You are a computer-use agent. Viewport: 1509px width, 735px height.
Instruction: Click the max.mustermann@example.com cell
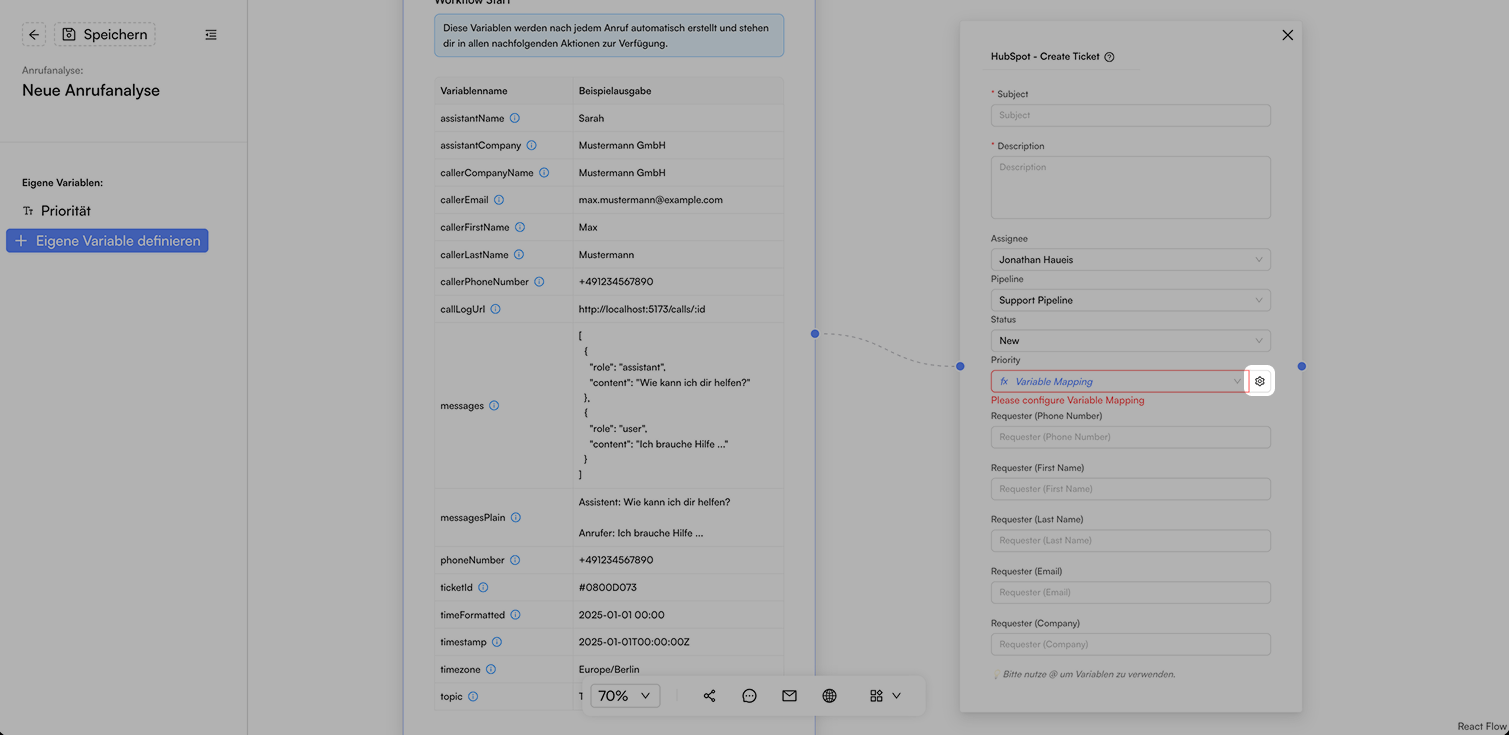click(x=650, y=200)
